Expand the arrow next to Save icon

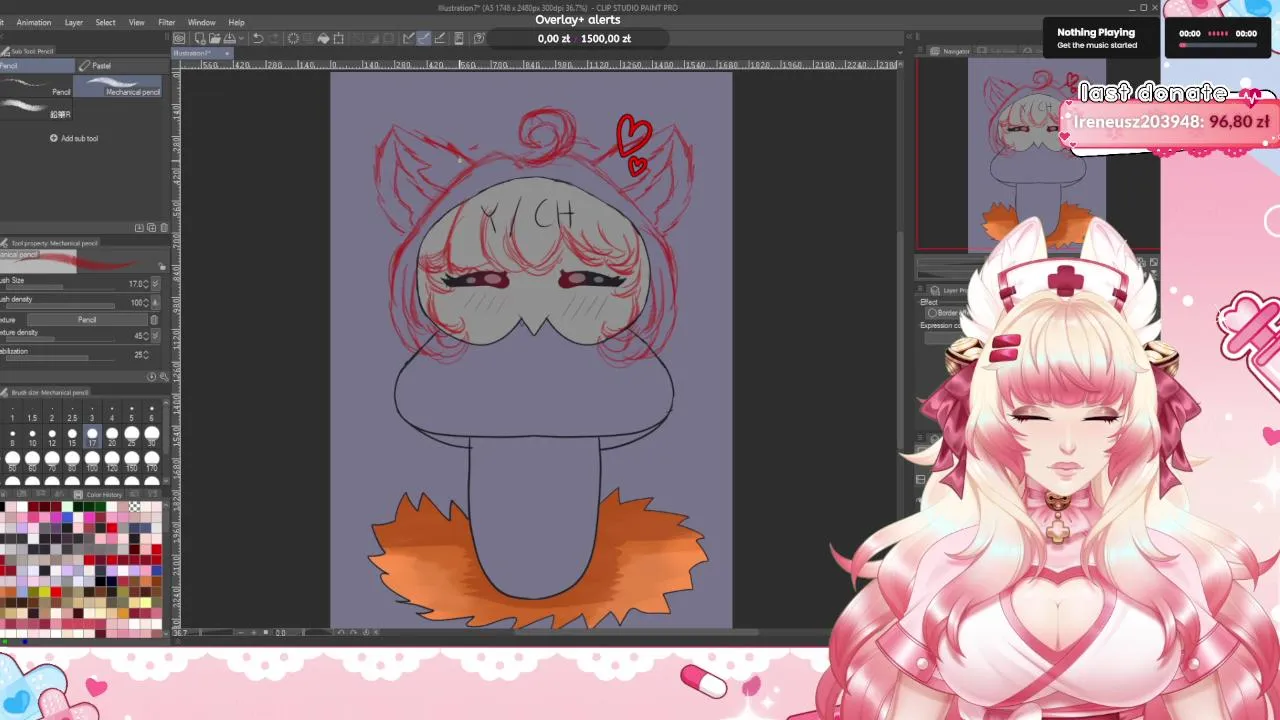(241, 38)
